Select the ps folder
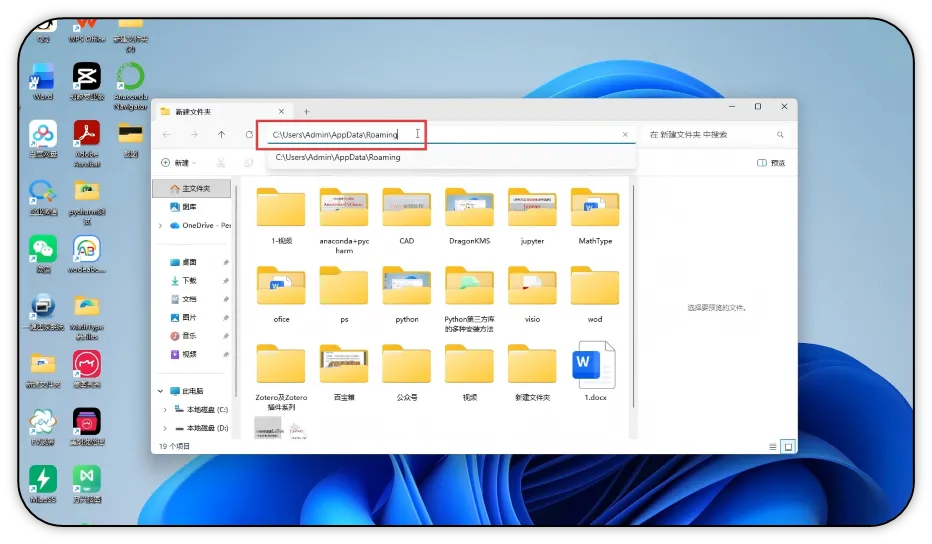 pyautogui.click(x=344, y=294)
